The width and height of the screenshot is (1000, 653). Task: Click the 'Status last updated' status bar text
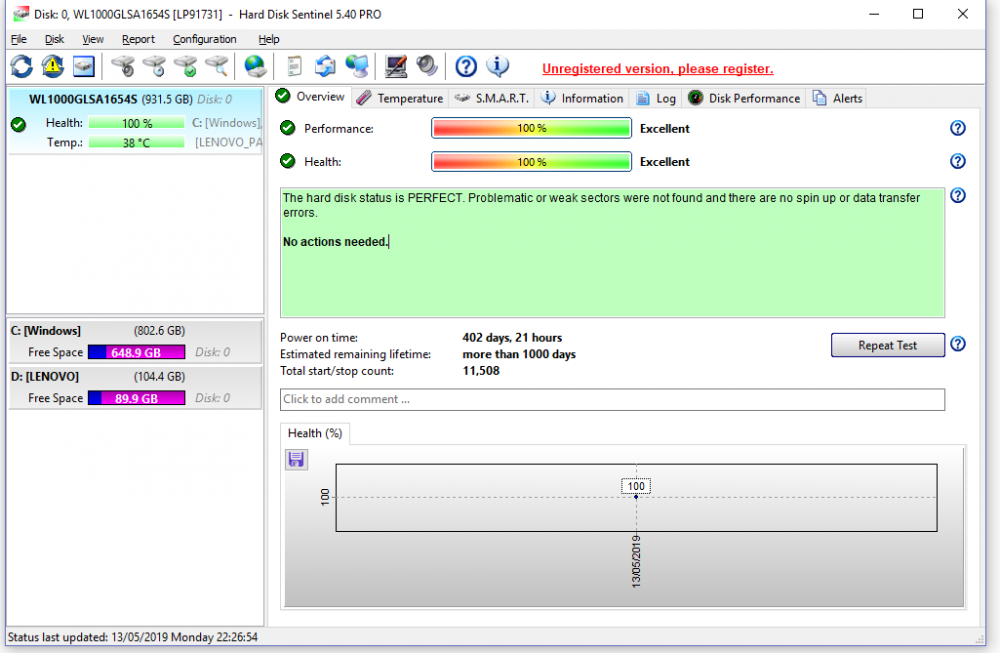click(133, 637)
